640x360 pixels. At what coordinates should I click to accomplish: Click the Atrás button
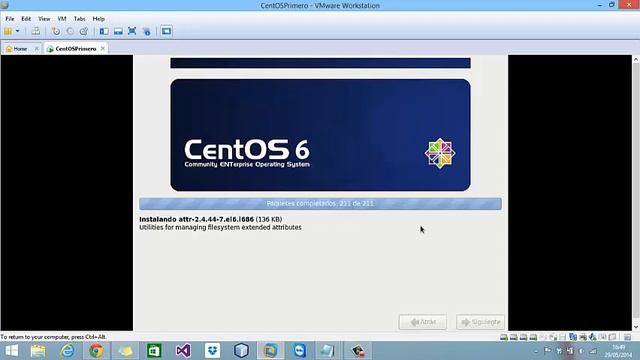(x=422, y=322)
